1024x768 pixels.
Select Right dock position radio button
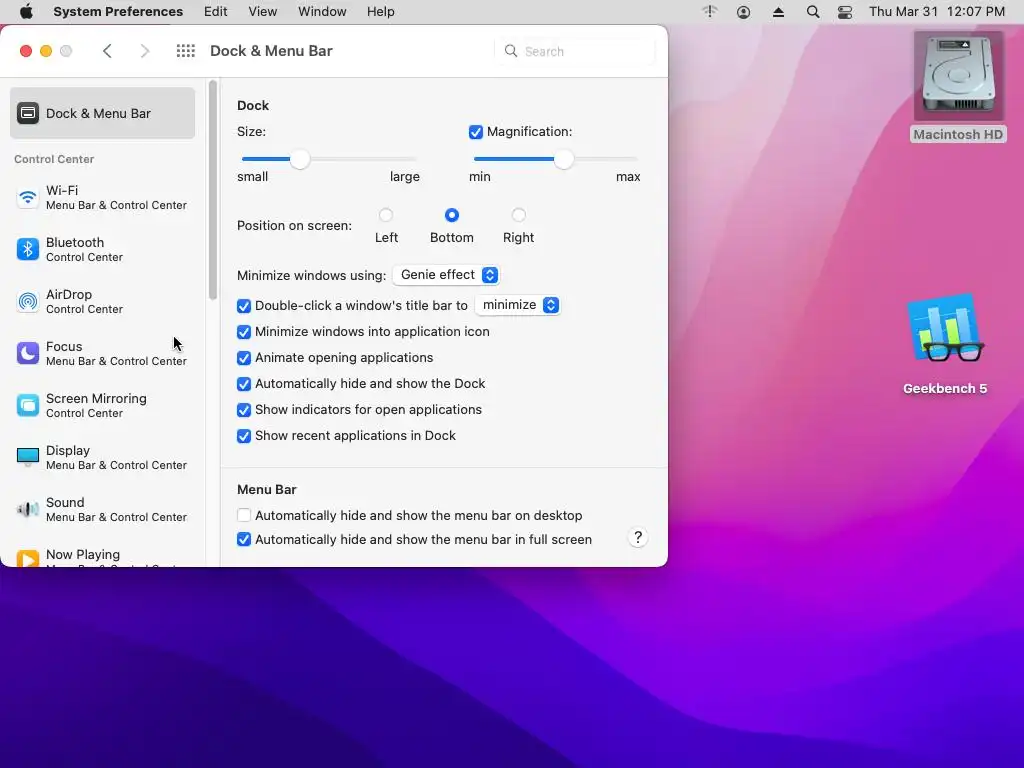coord(519,215)
